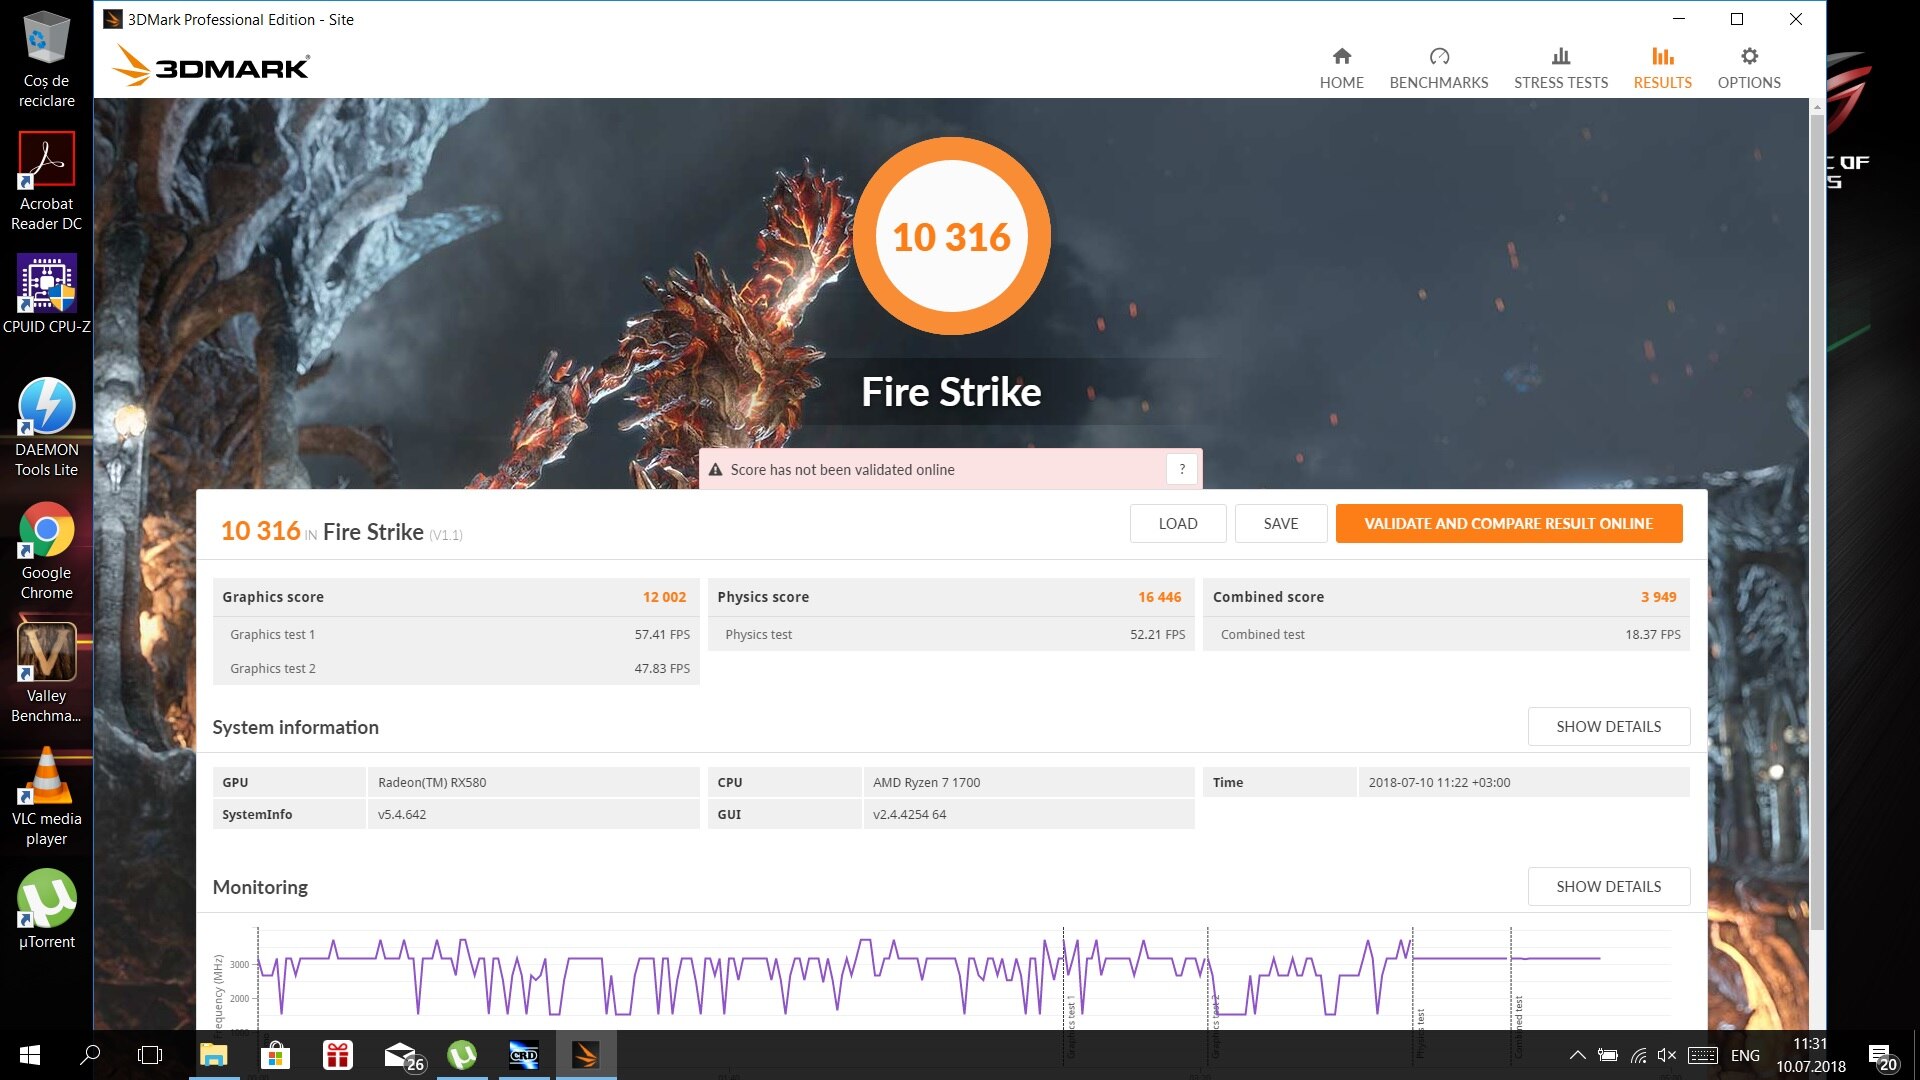The width and height of the screenshot is (1920, 1080).
Task: Open touch keyboard tray icon
Action: tap(1702, 1055)
